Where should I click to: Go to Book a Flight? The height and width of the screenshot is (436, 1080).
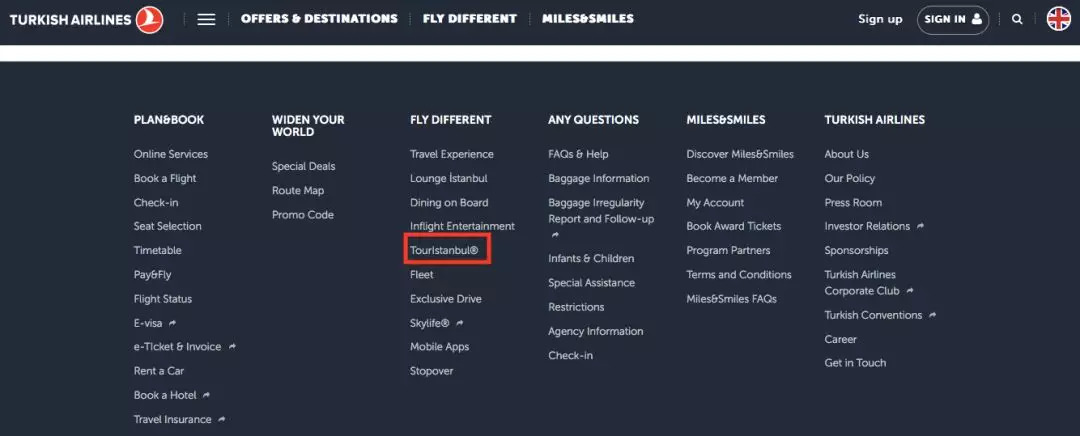165,178
